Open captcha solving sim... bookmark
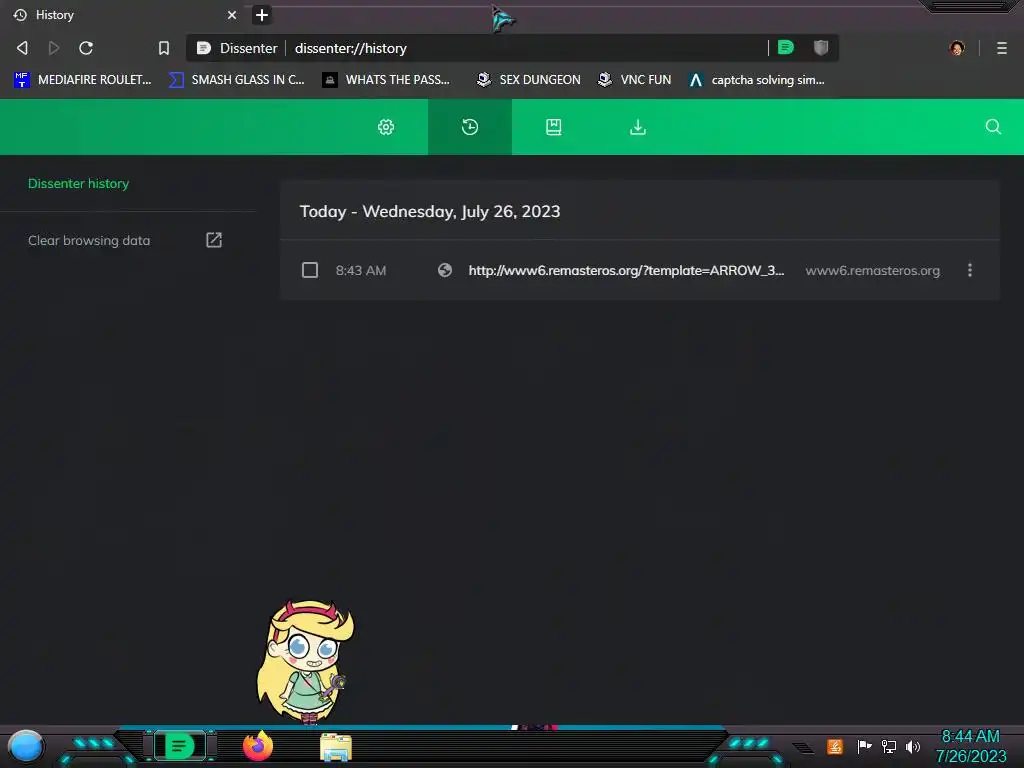 (x=757, y=80)
